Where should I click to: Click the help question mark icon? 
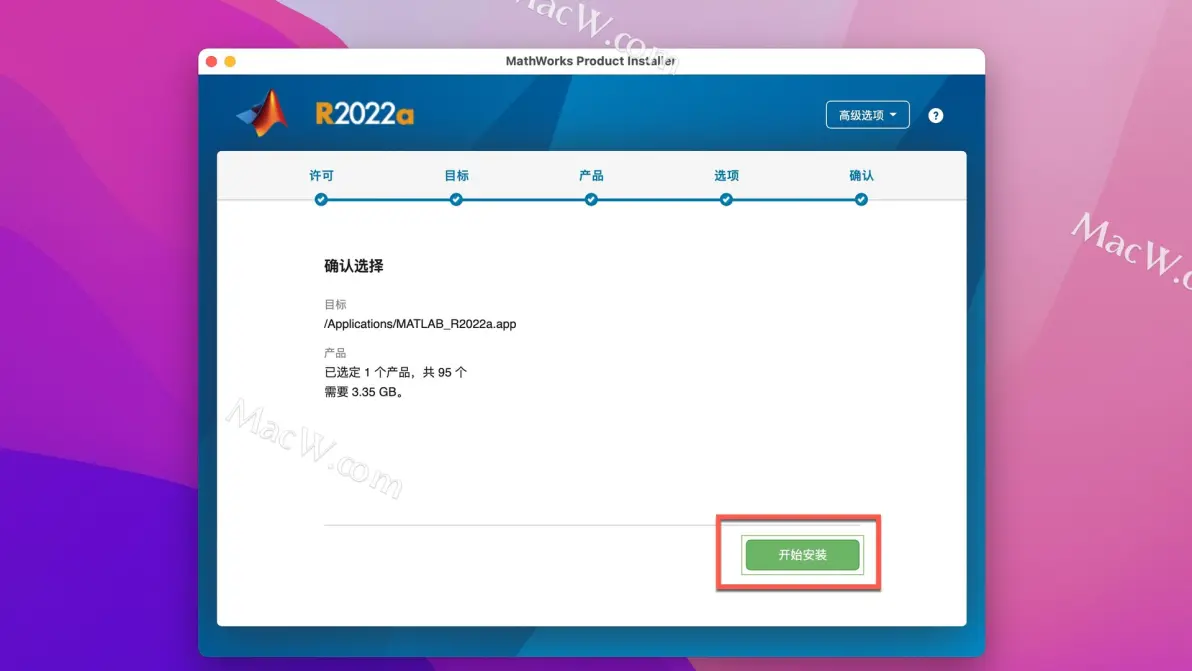pos(935,116)
